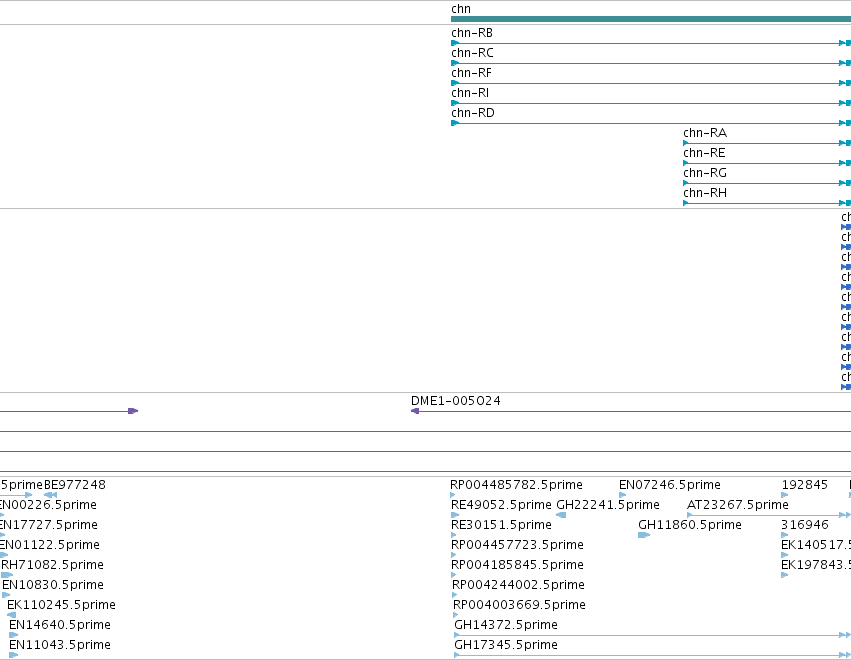Select the chn-RD transcript label

[473, 113]
